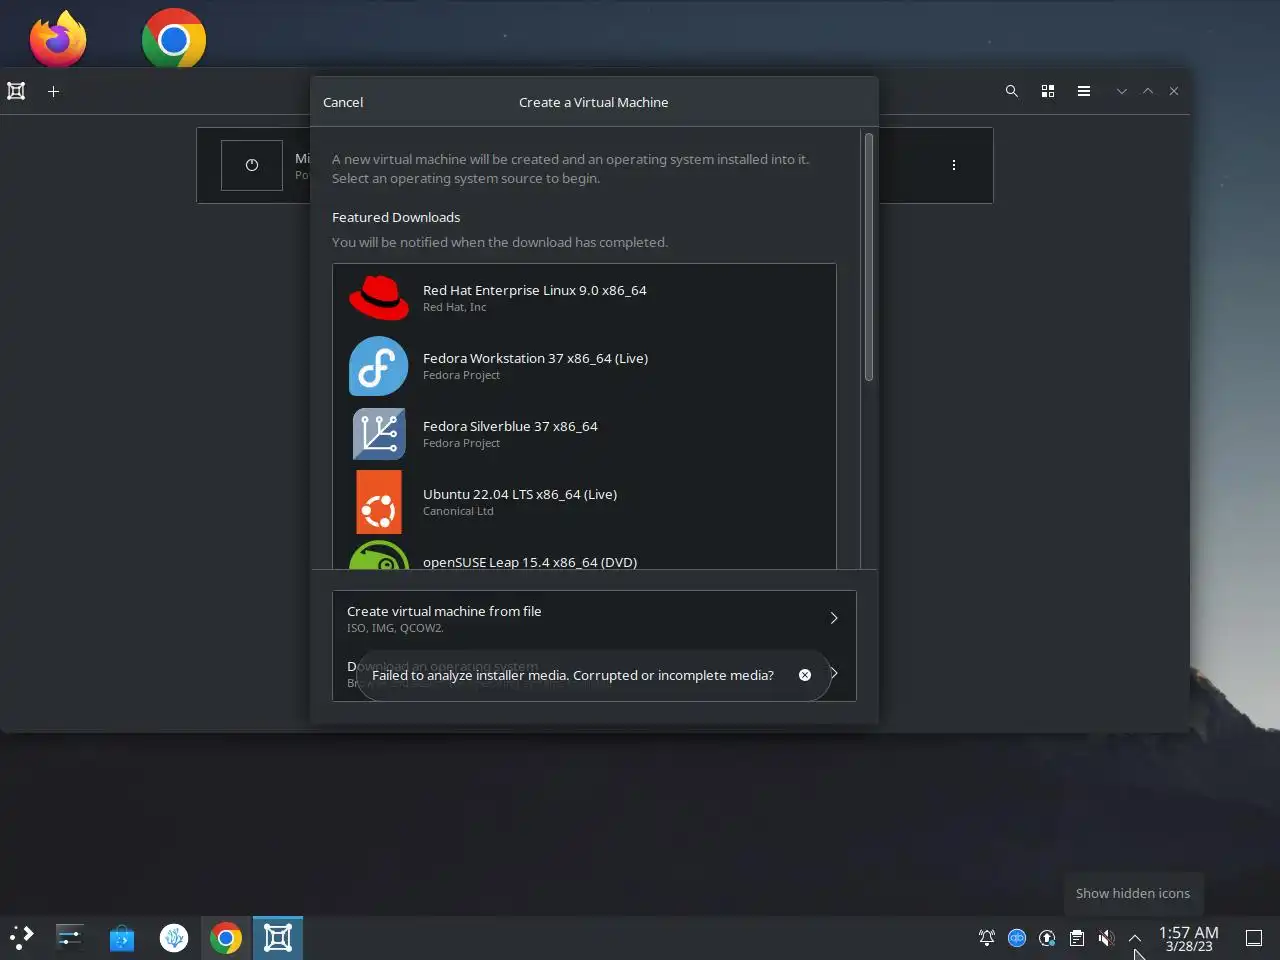The height and width of the screenshot is (960, 1280).
Task: Open the round white taskbar app icon
Action: click(174, 937)
